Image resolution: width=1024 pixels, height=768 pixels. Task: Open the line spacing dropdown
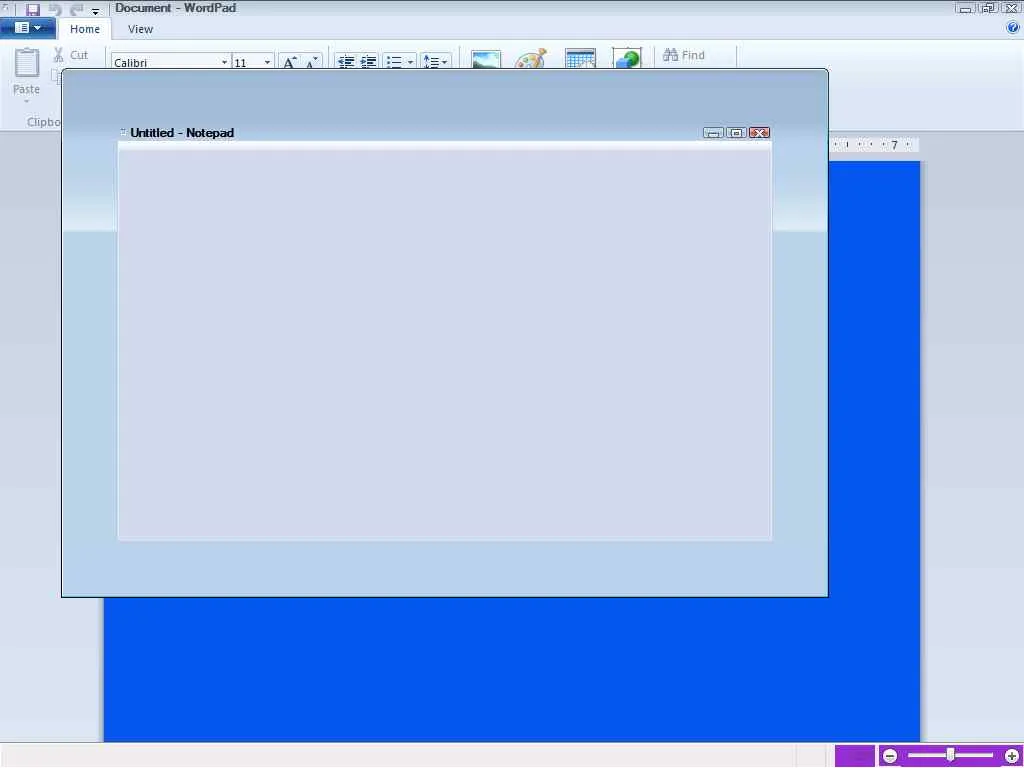(436, 61)
